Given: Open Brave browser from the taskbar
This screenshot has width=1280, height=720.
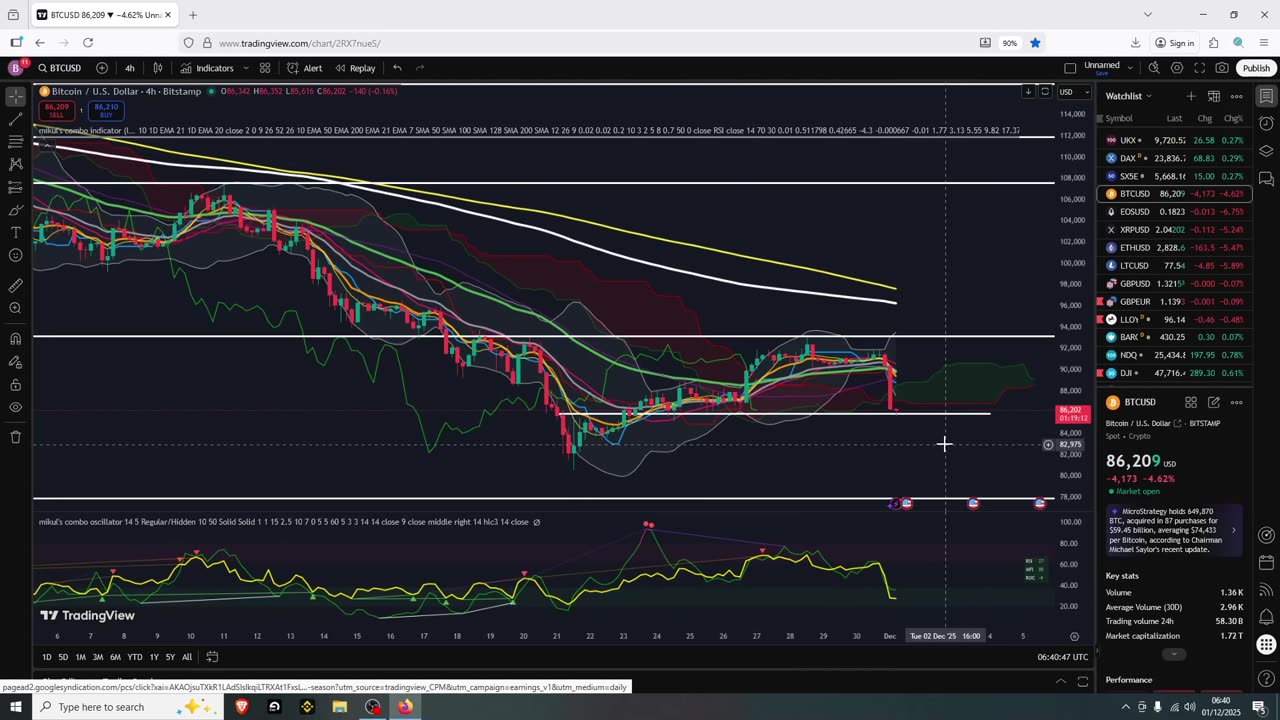Looking at the screenshot, I should tap(242, 707).
